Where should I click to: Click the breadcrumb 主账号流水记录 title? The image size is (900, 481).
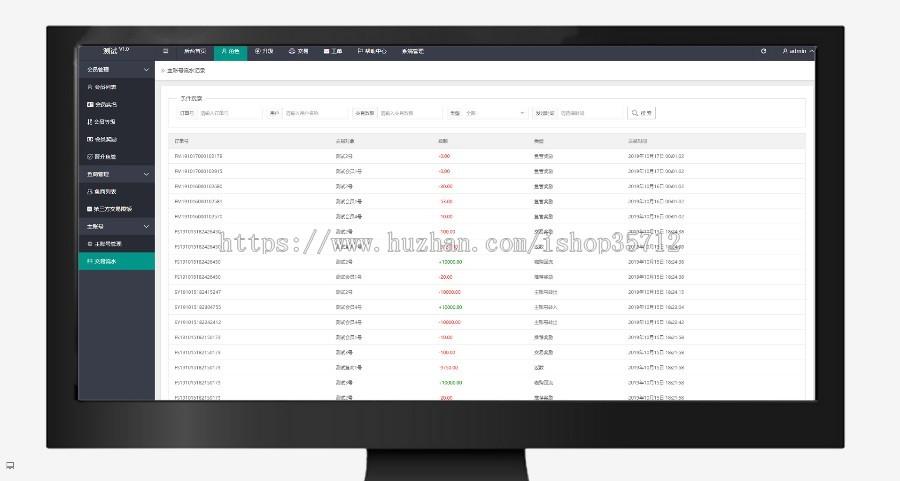click(x=186, y=71)
